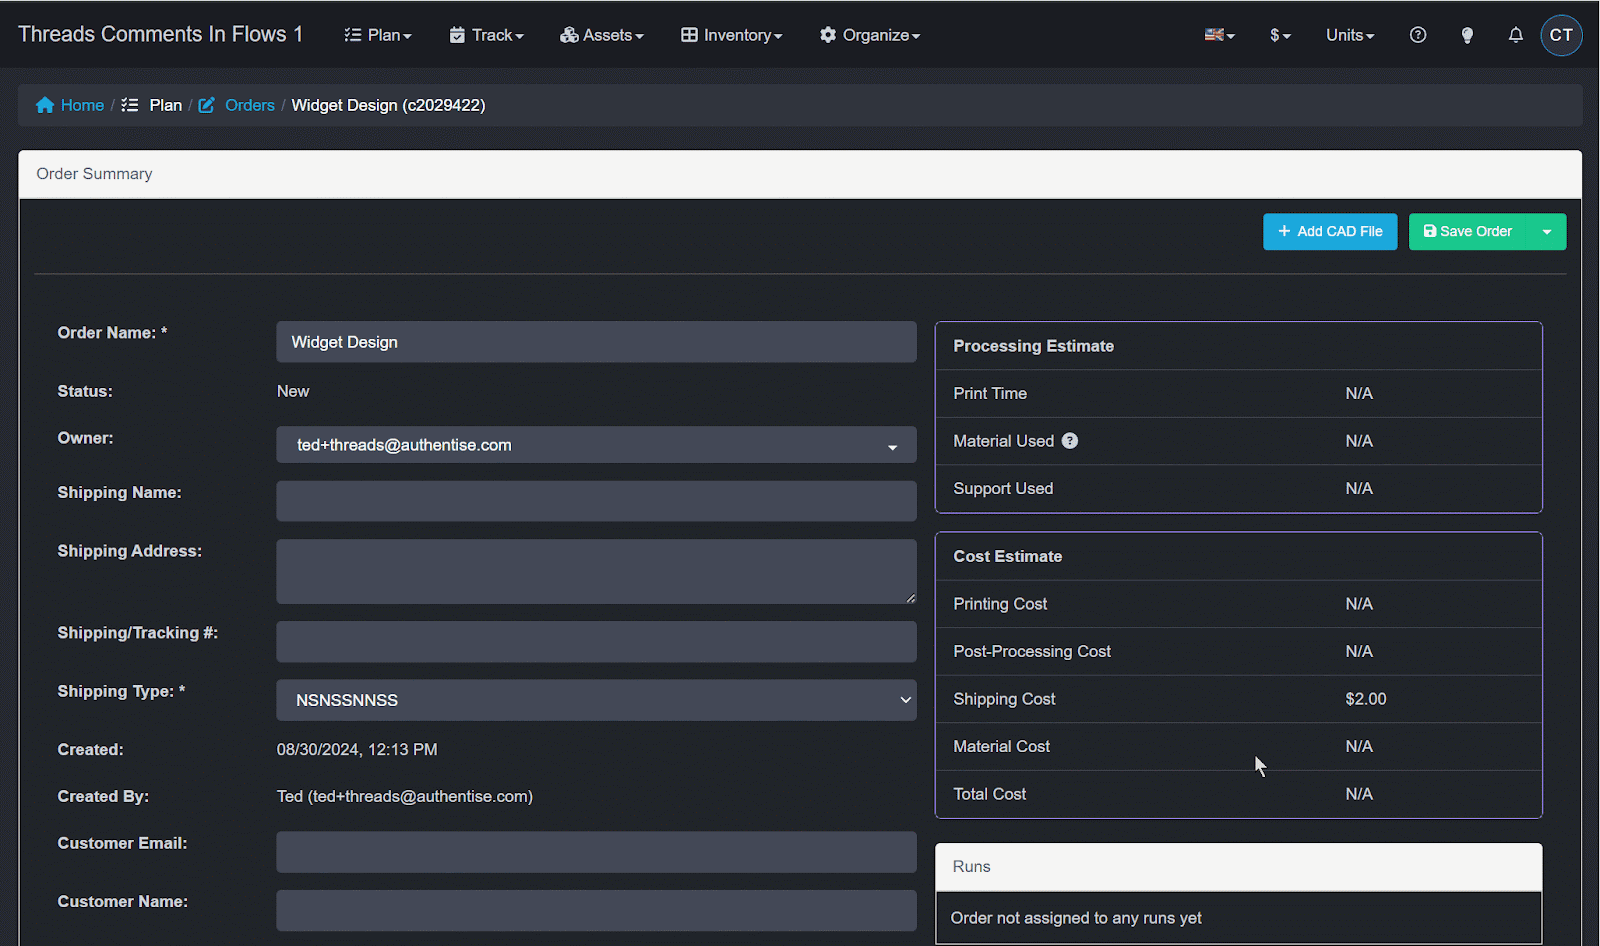Click the Shipping Name input field

pyautogui.click(x=596, y=501)
